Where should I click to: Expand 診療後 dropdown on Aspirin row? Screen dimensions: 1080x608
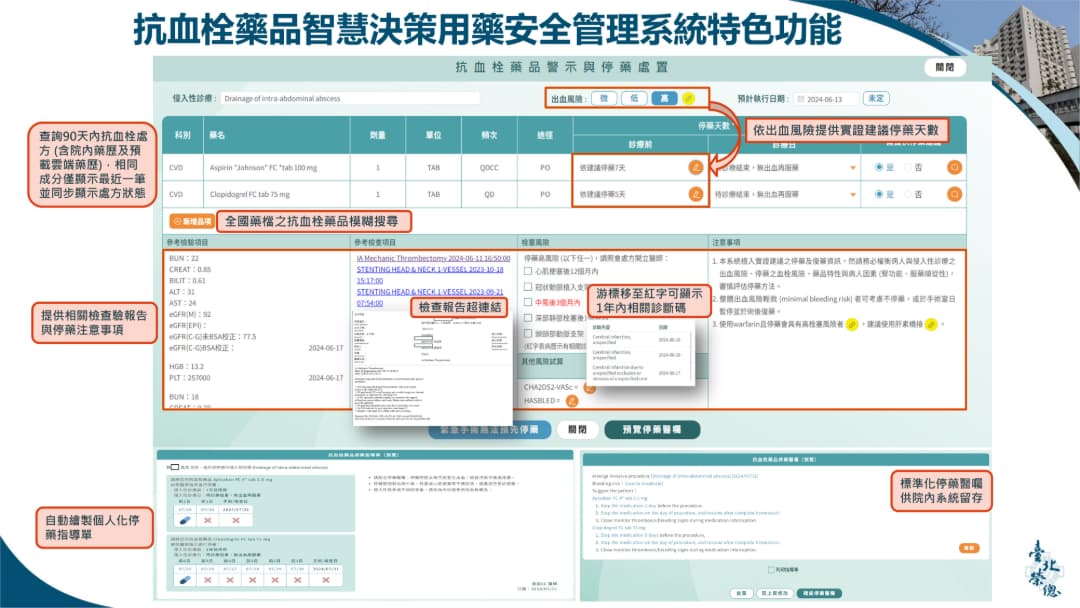pyautogui.click(x=853, y=168)
